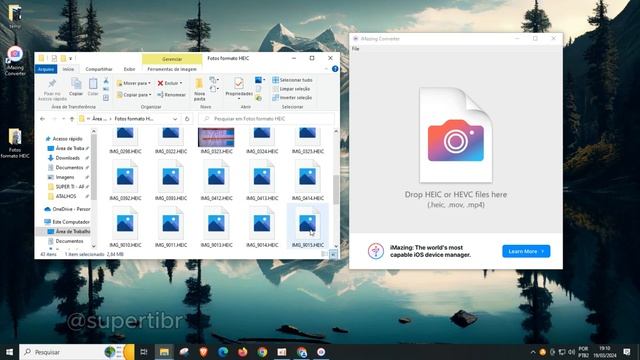Select Este Computador in navigation pane
Image resolution: width=640 pixels, height=360 pixels.
(67, 222)
